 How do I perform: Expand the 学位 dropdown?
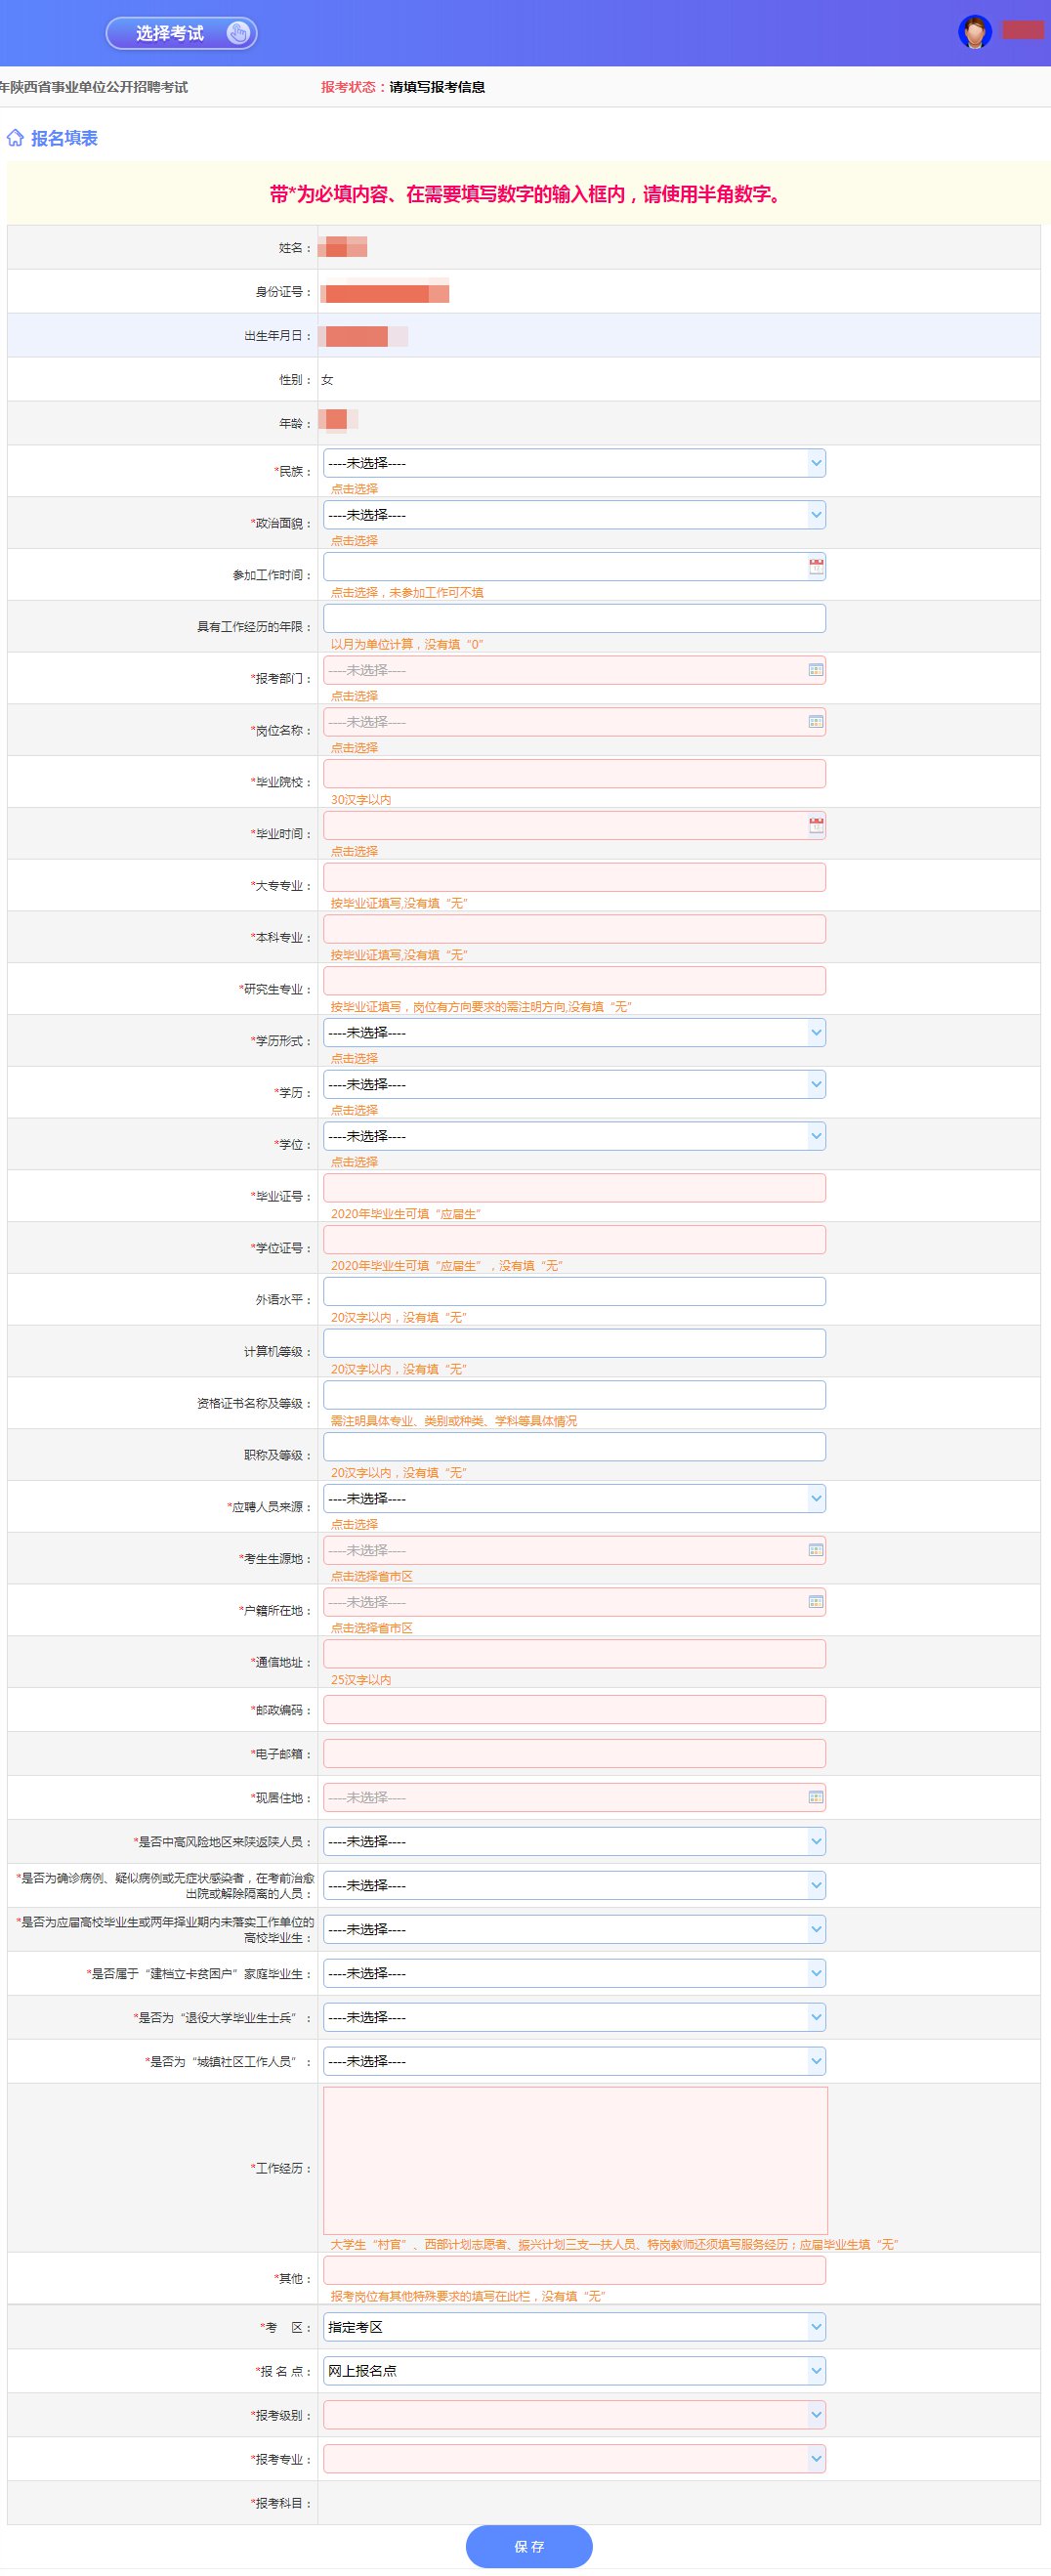(574, 1136)
